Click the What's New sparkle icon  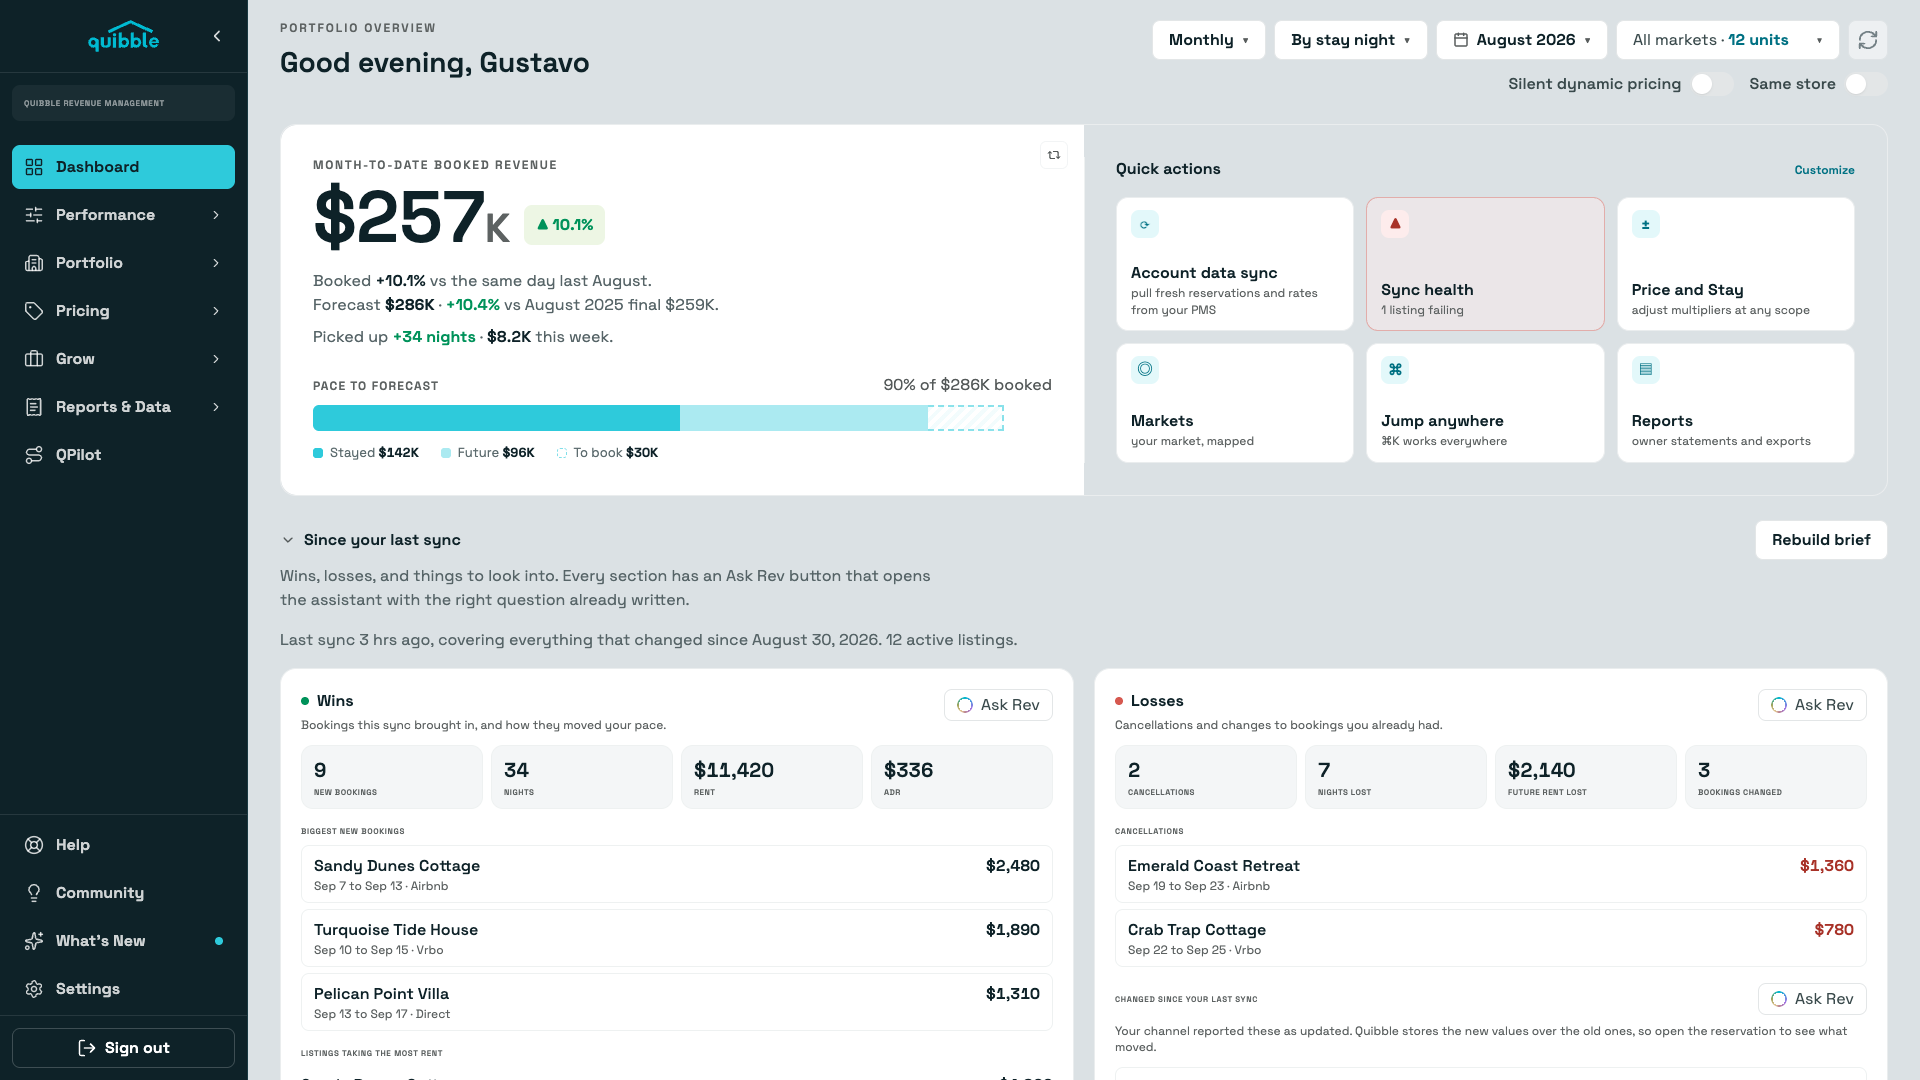(x=34, y=941)
